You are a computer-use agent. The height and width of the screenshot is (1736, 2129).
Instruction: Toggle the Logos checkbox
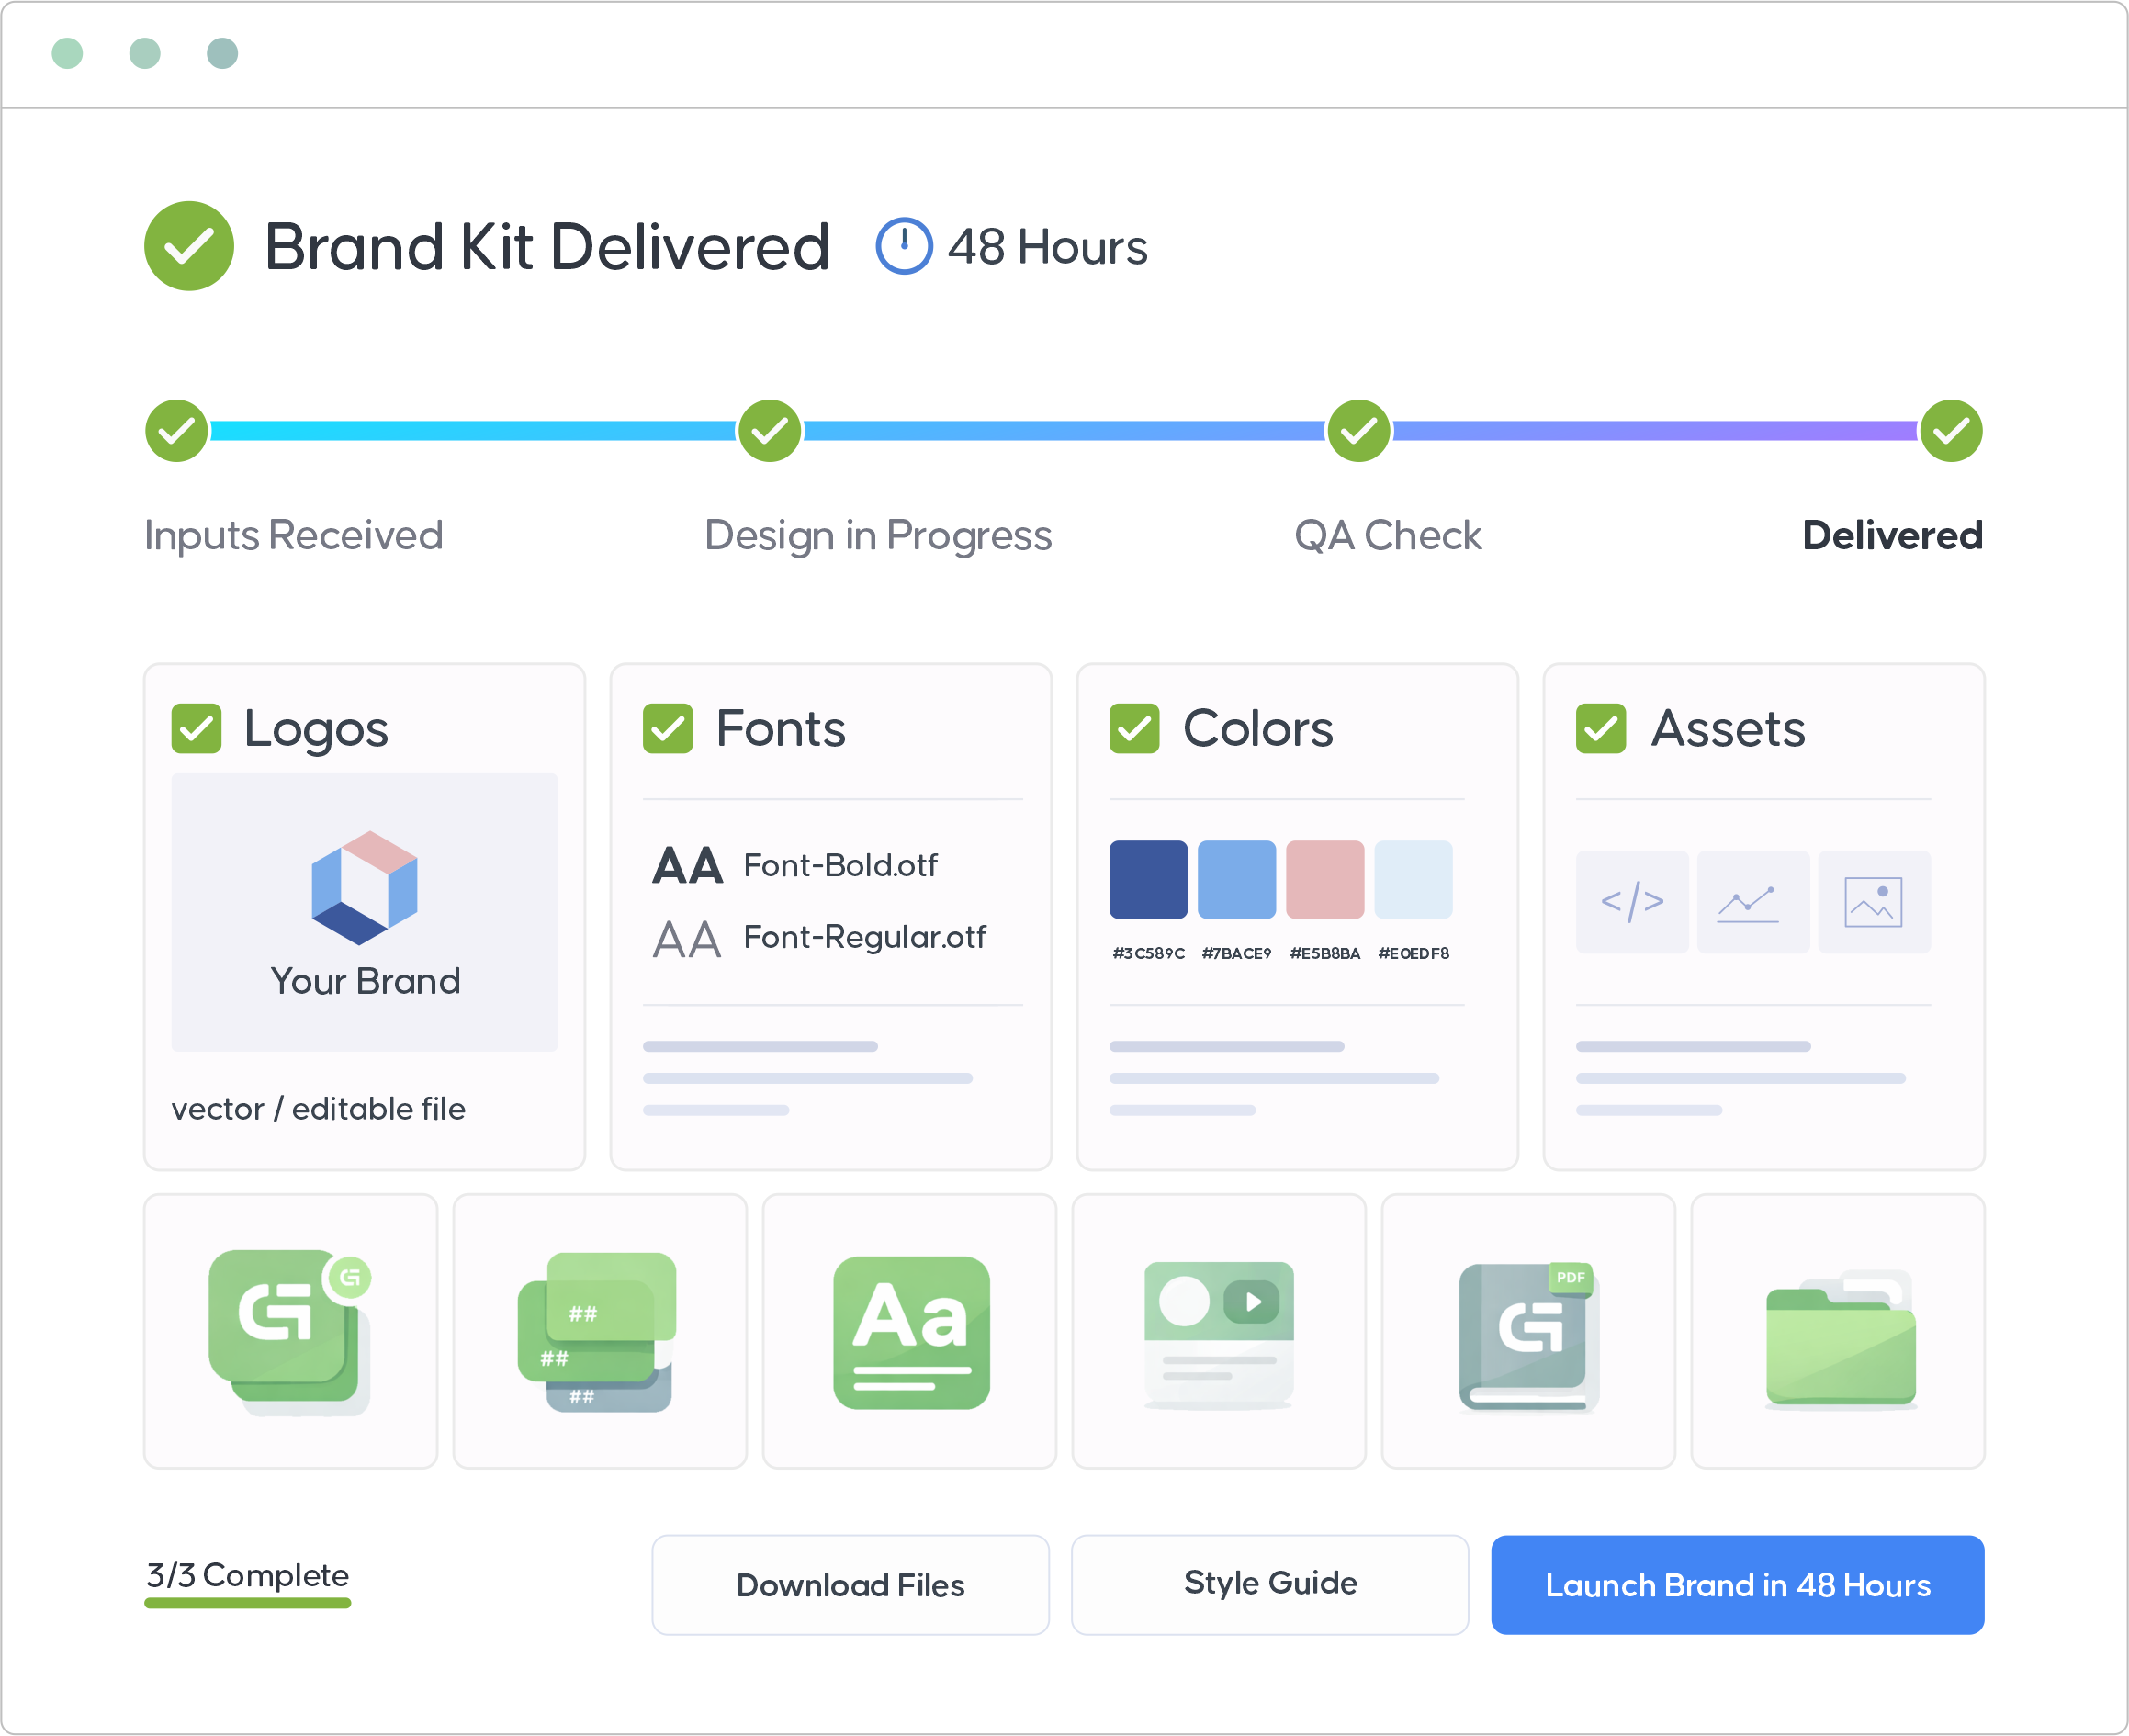[196, 728]
